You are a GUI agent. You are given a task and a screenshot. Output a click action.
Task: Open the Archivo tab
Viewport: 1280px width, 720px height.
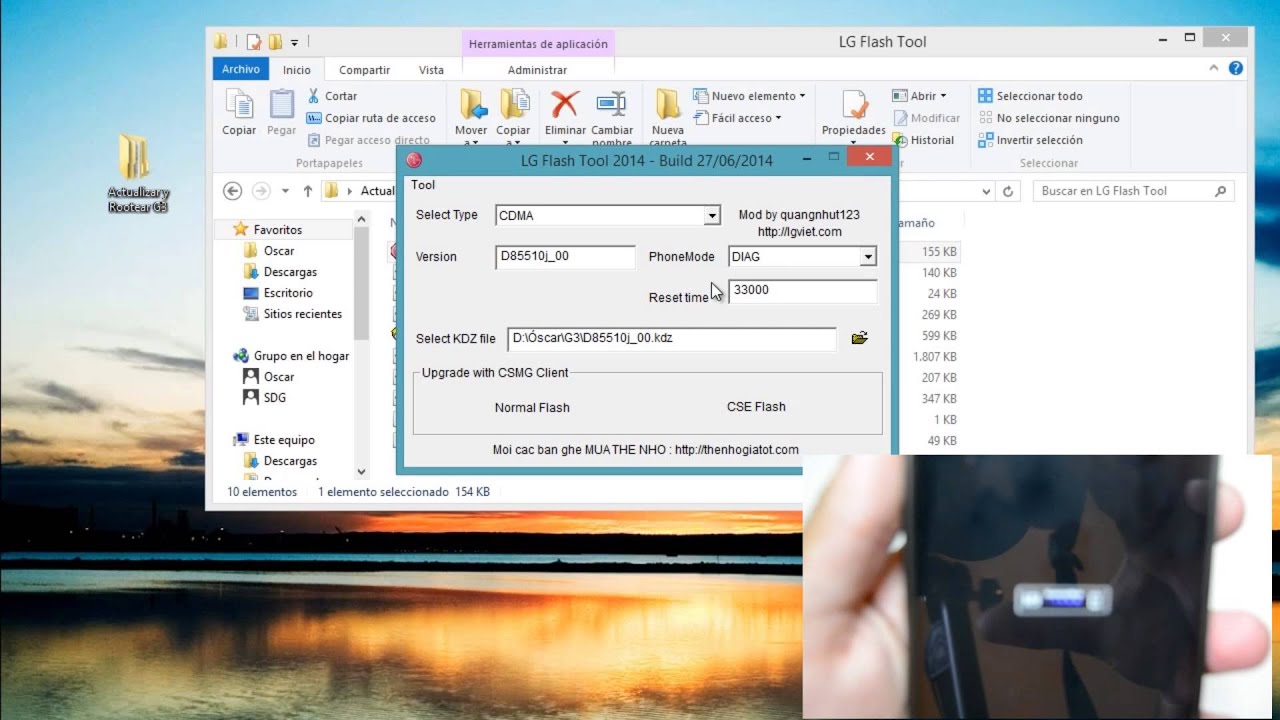(240, 69)
